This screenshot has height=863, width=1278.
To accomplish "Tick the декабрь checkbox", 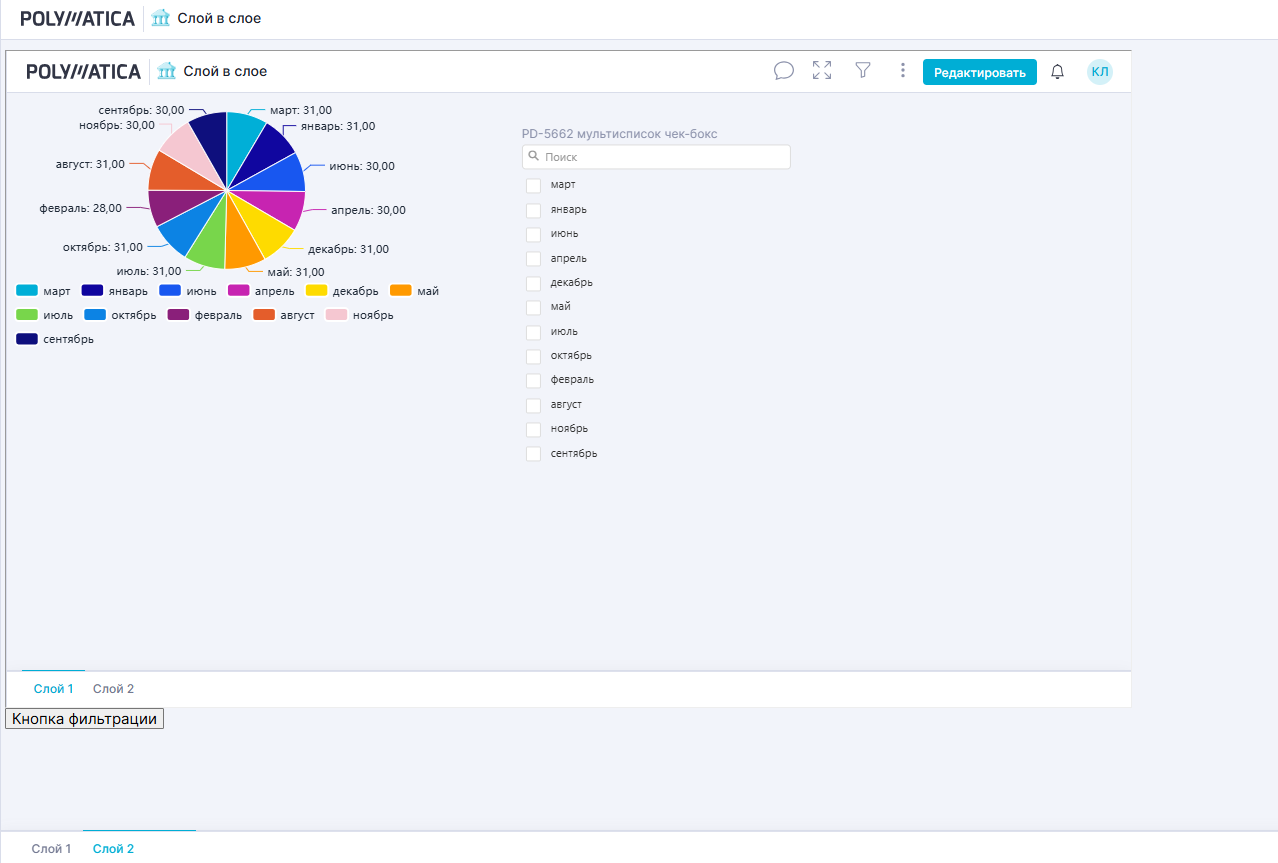I will 534,283.
